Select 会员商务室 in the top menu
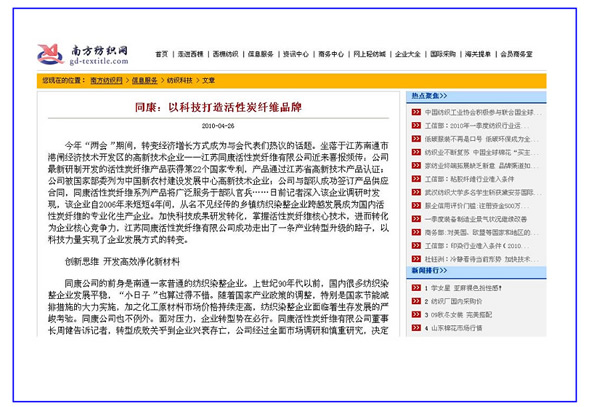The height and width of the screenshot is (407, 600). (x=516, y=54)
